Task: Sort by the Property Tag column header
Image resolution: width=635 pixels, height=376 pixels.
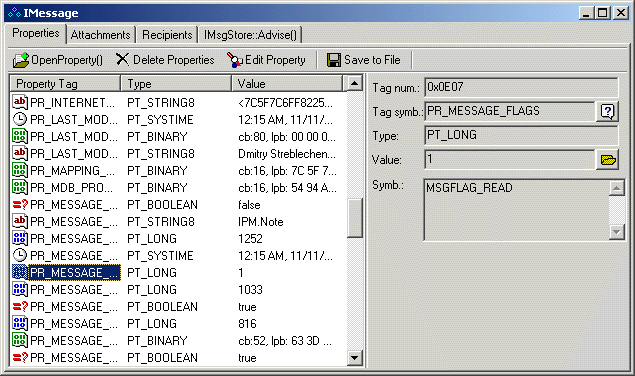Action: [65, 83]
